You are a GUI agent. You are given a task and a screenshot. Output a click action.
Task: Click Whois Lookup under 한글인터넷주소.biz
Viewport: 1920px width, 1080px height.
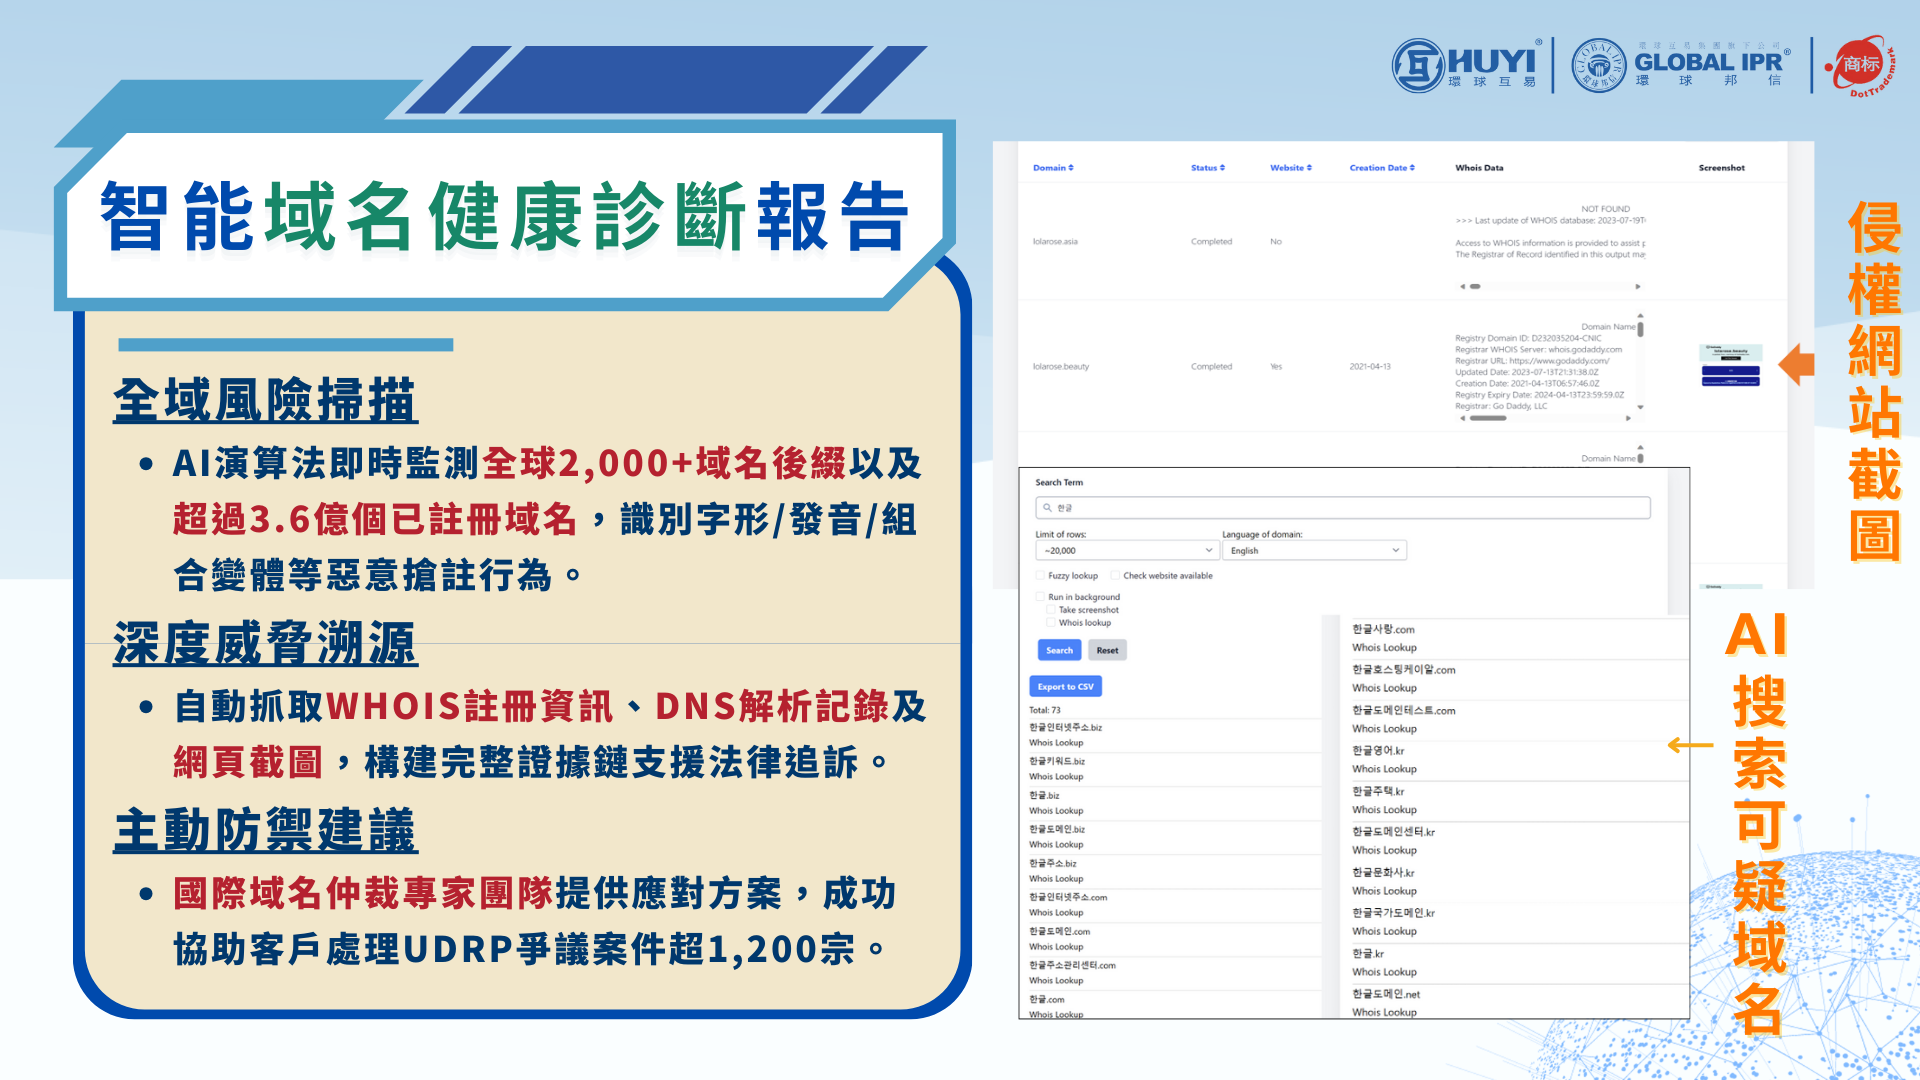pos(1056,743)
